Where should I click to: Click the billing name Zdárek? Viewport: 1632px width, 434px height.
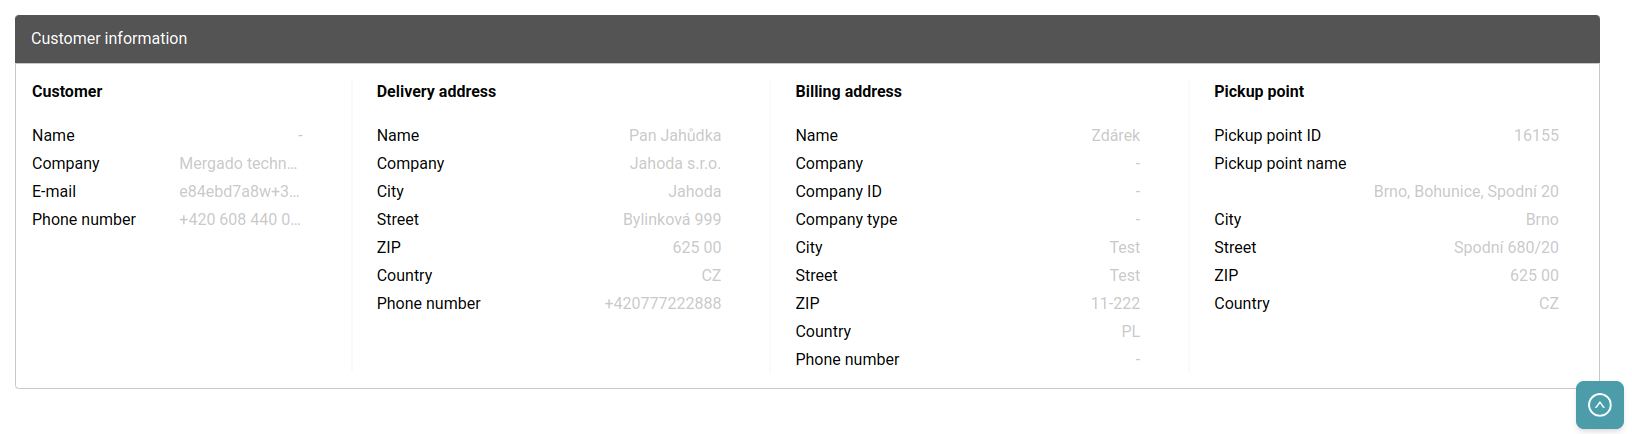[x=1115, y=136]
